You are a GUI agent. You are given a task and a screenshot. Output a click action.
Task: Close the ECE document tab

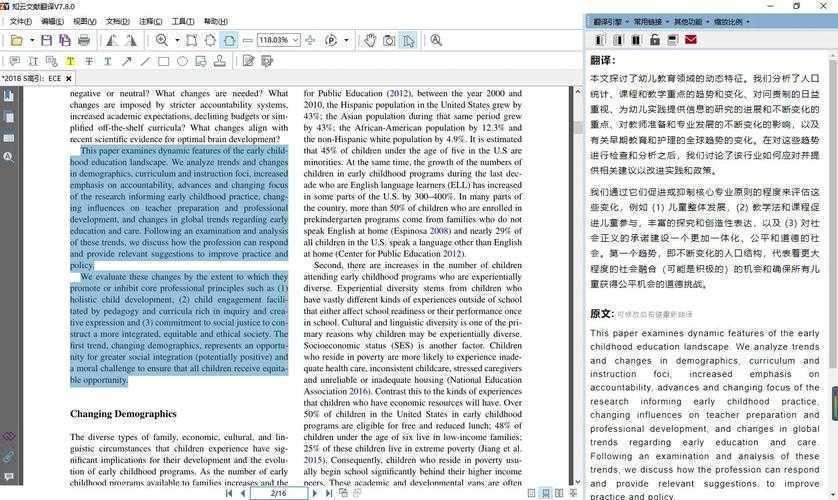68,79
